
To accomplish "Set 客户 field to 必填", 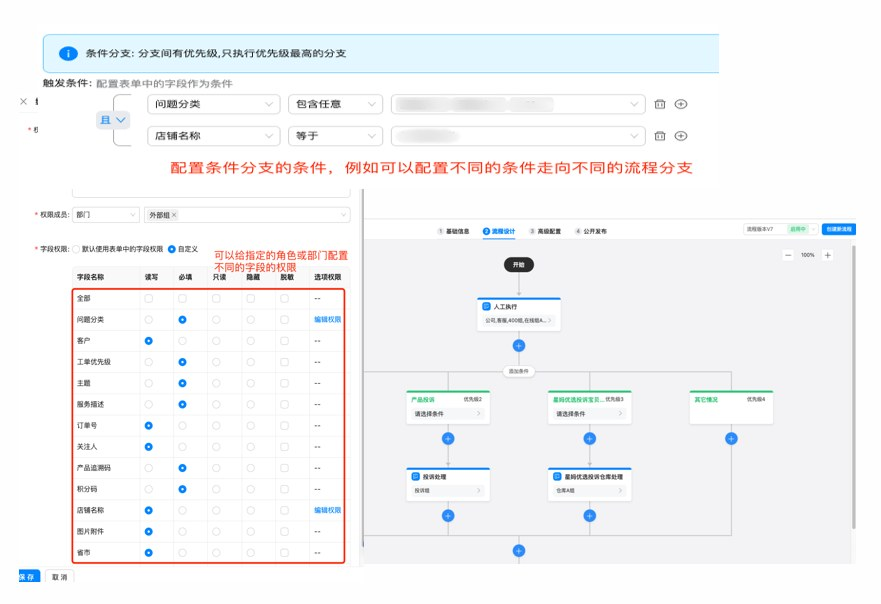I will (182, 341).
